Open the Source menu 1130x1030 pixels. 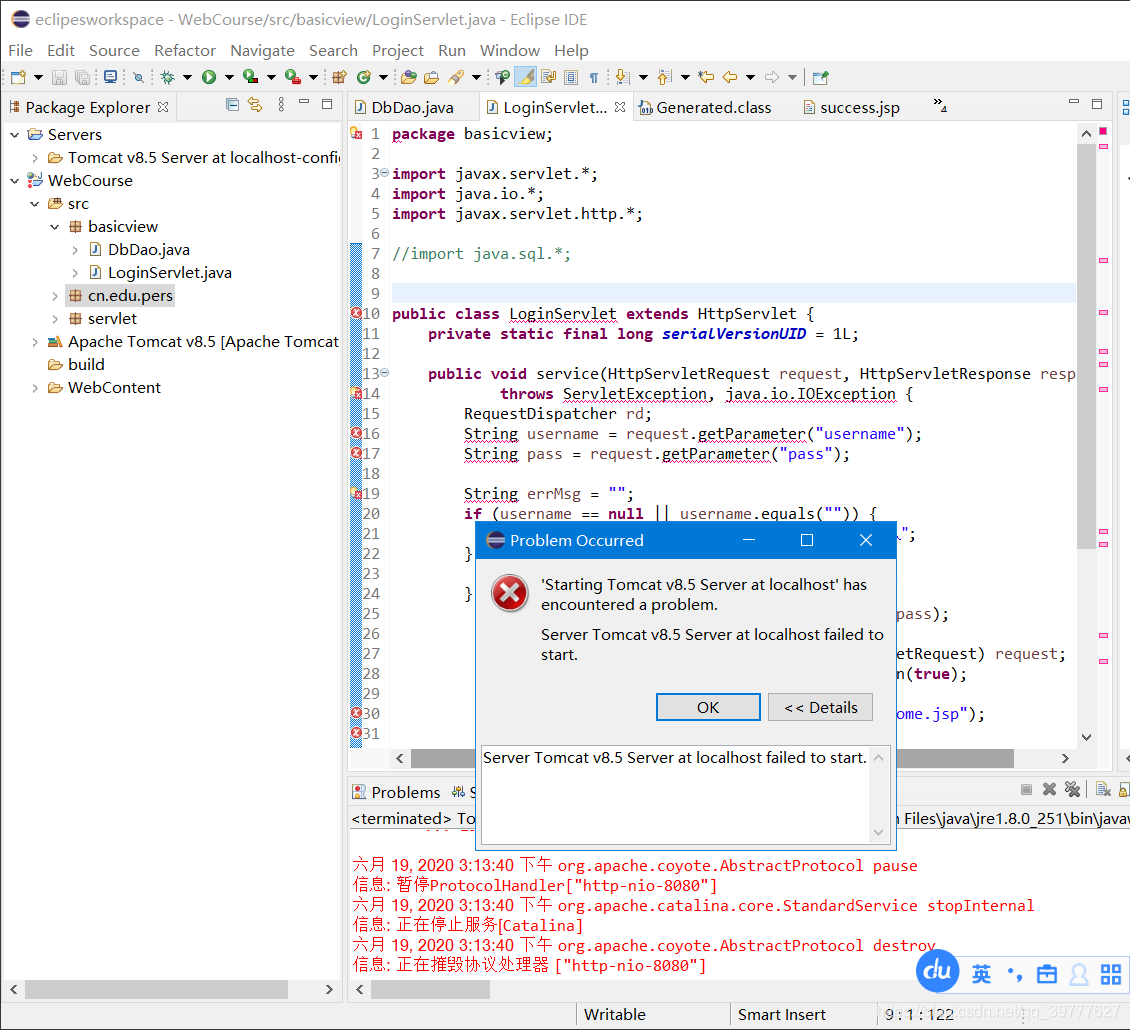[x=114, y=50]
